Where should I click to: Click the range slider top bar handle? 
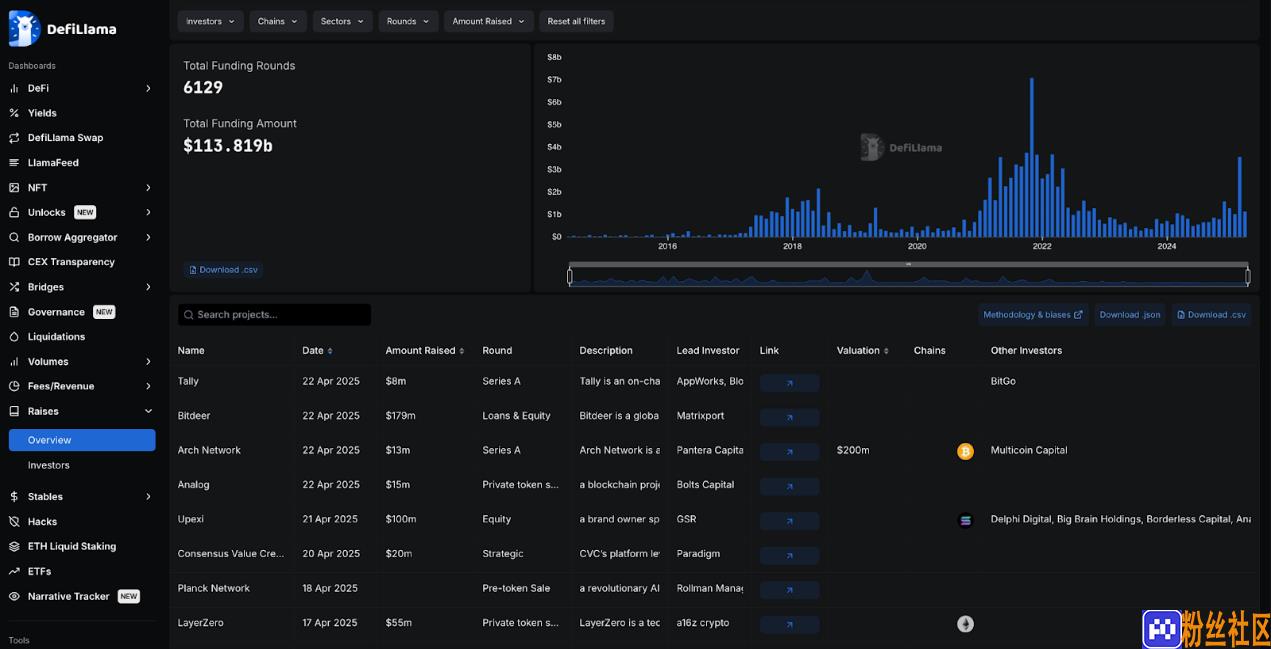coord(908,264)
